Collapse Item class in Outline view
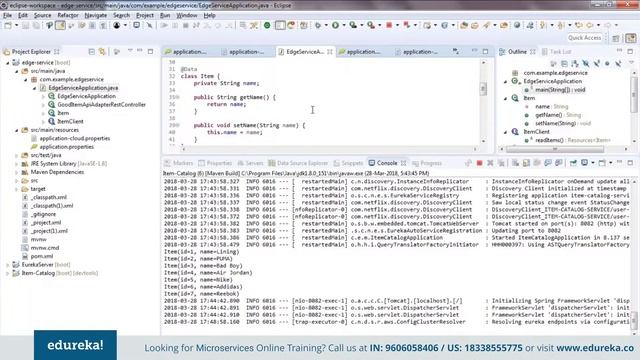This screenshot has width=640, height=360. [505, 98]
